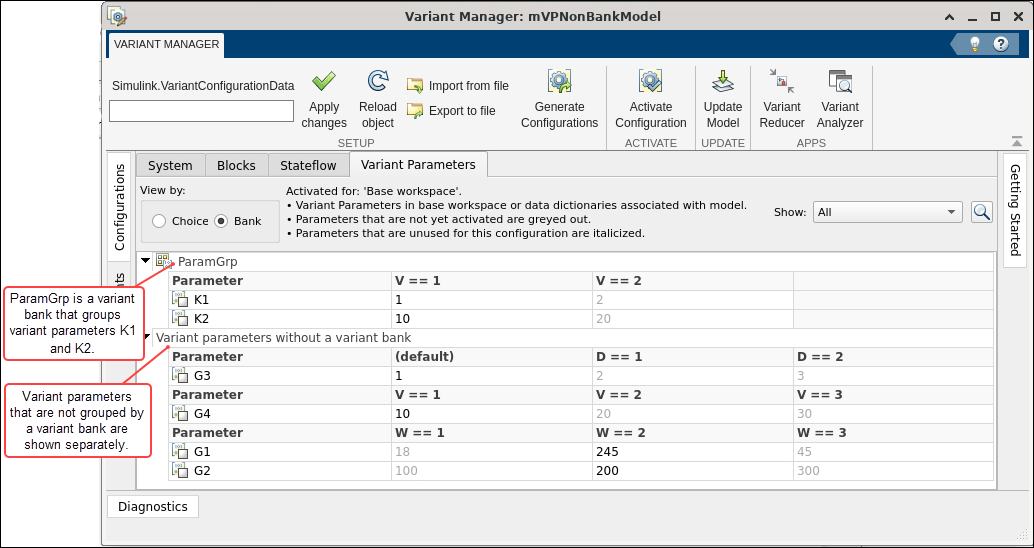This screenshot has height=548, width=1034.
Task: Switch to the System tab
Action: 170,166
